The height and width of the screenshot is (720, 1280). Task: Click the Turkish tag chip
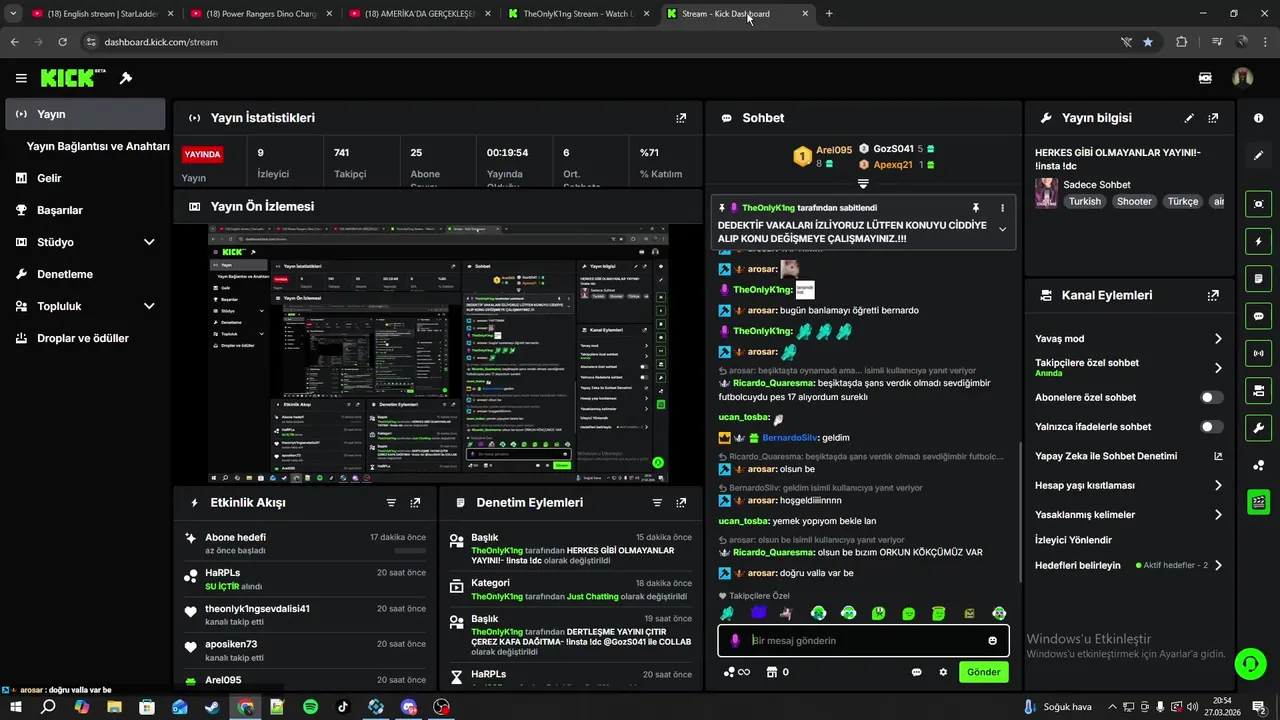[1084, 201]
